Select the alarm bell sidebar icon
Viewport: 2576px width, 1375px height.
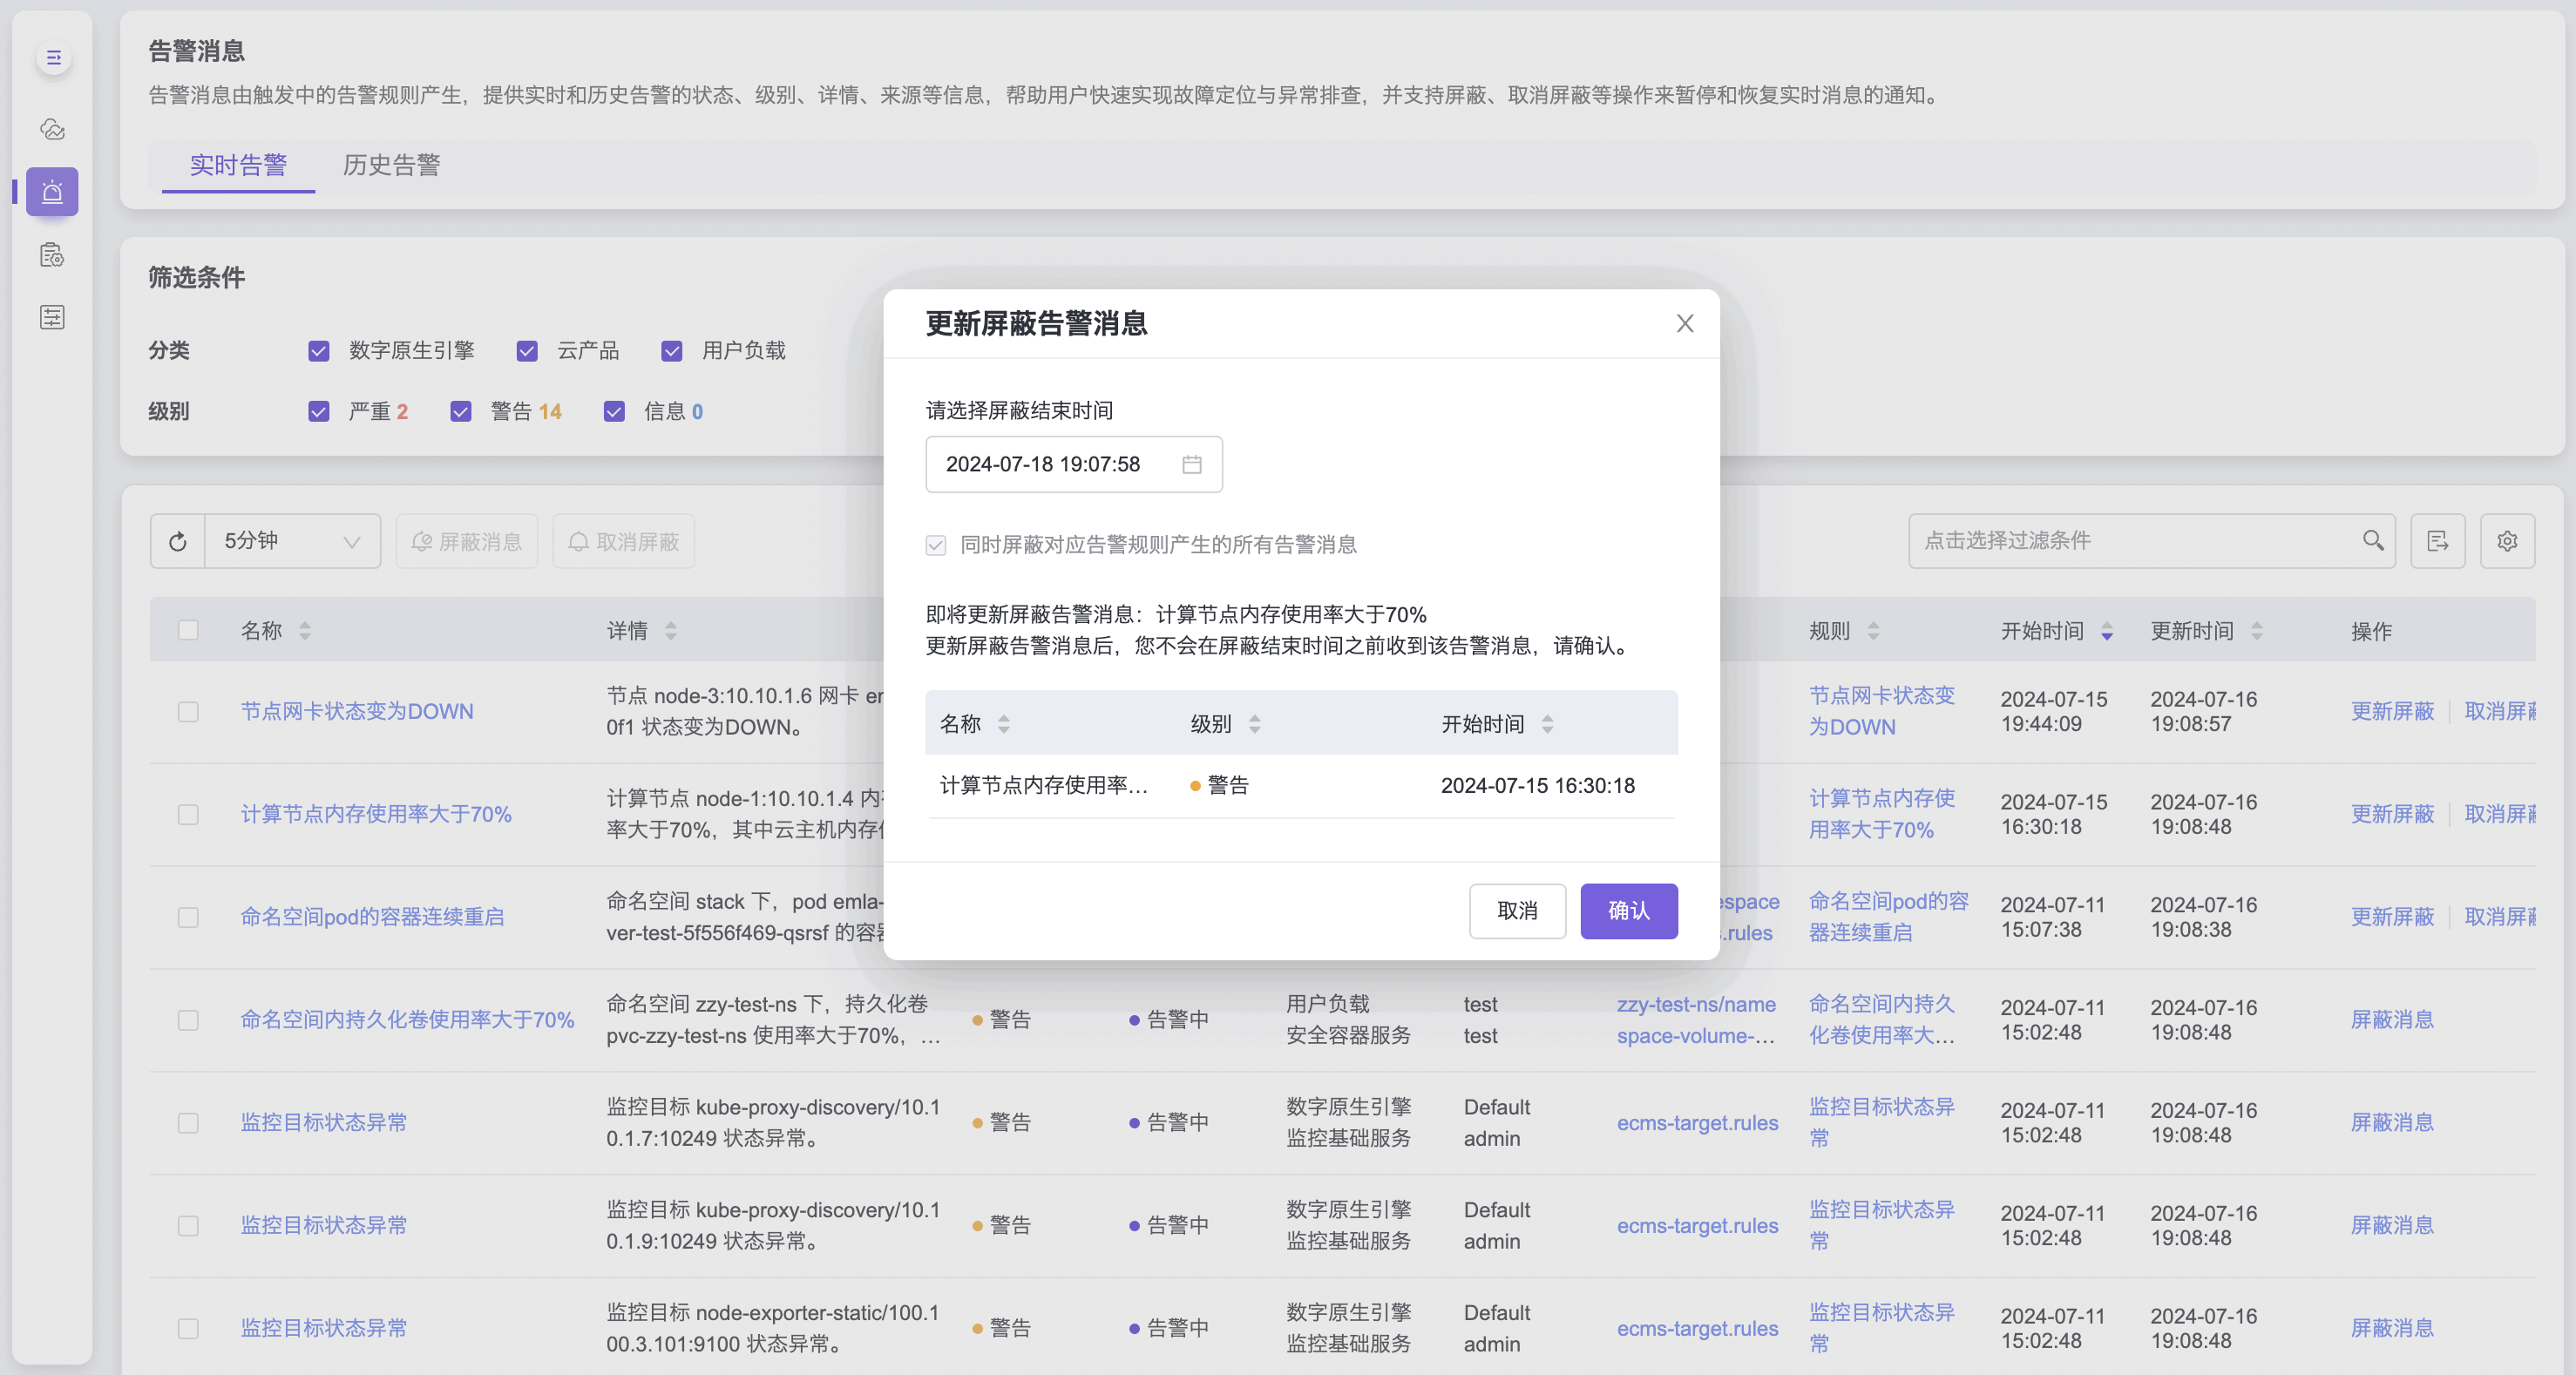coord(53,192)
